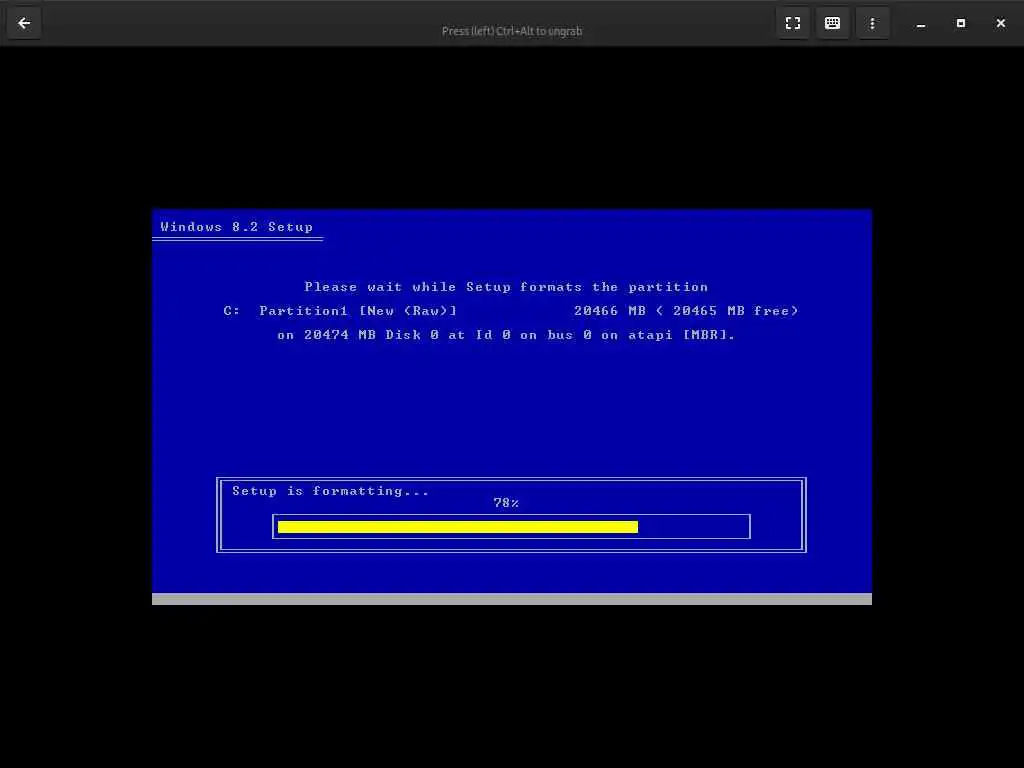Click 'Please wait while Setup formats' line

coord(506,287)
